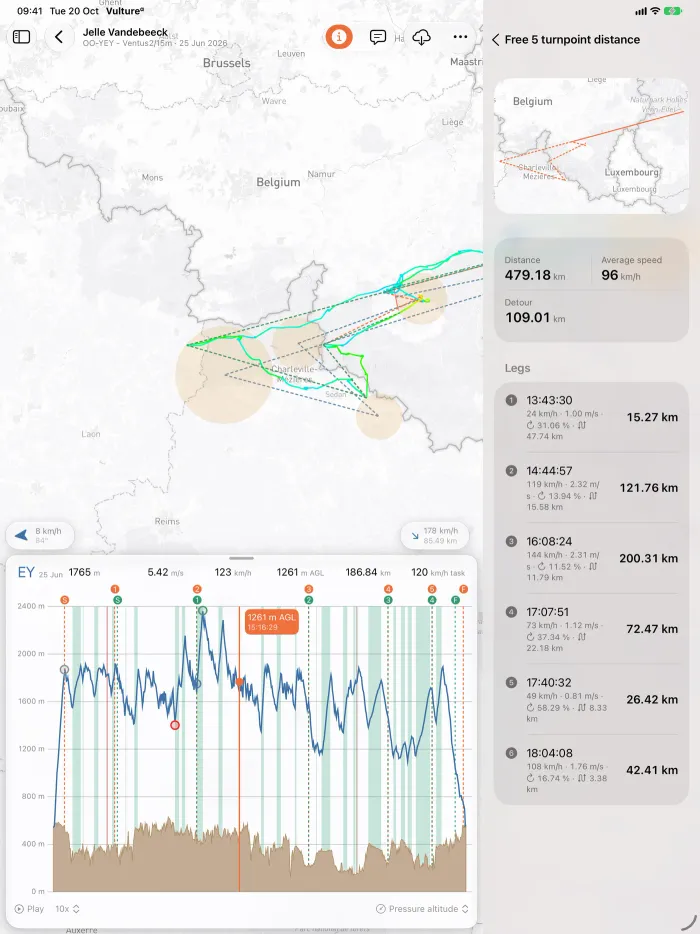Click green turnpoint 4 marker on barogram
Image resolution: width=700 pixels, height=934 pixels.
tap(432, 600)
